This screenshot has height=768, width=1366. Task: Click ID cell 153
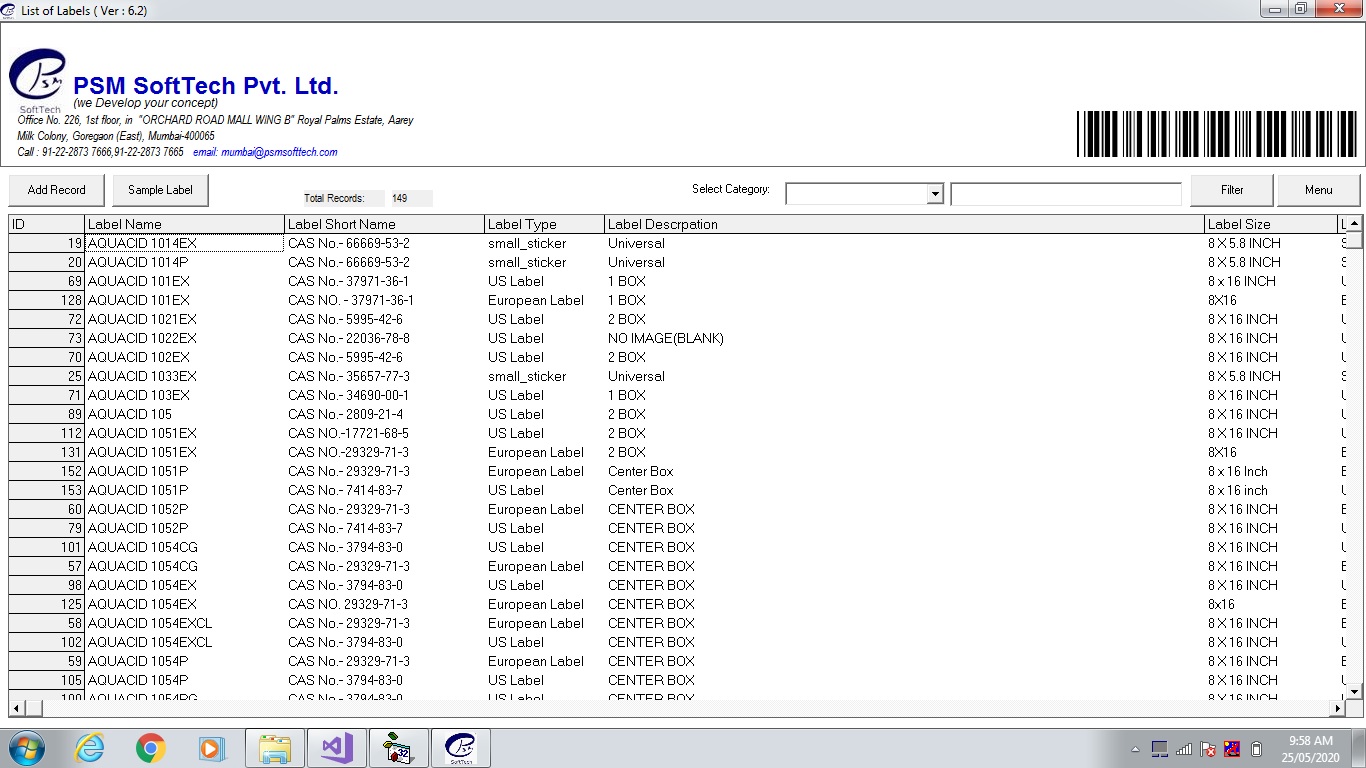[46, 490]
